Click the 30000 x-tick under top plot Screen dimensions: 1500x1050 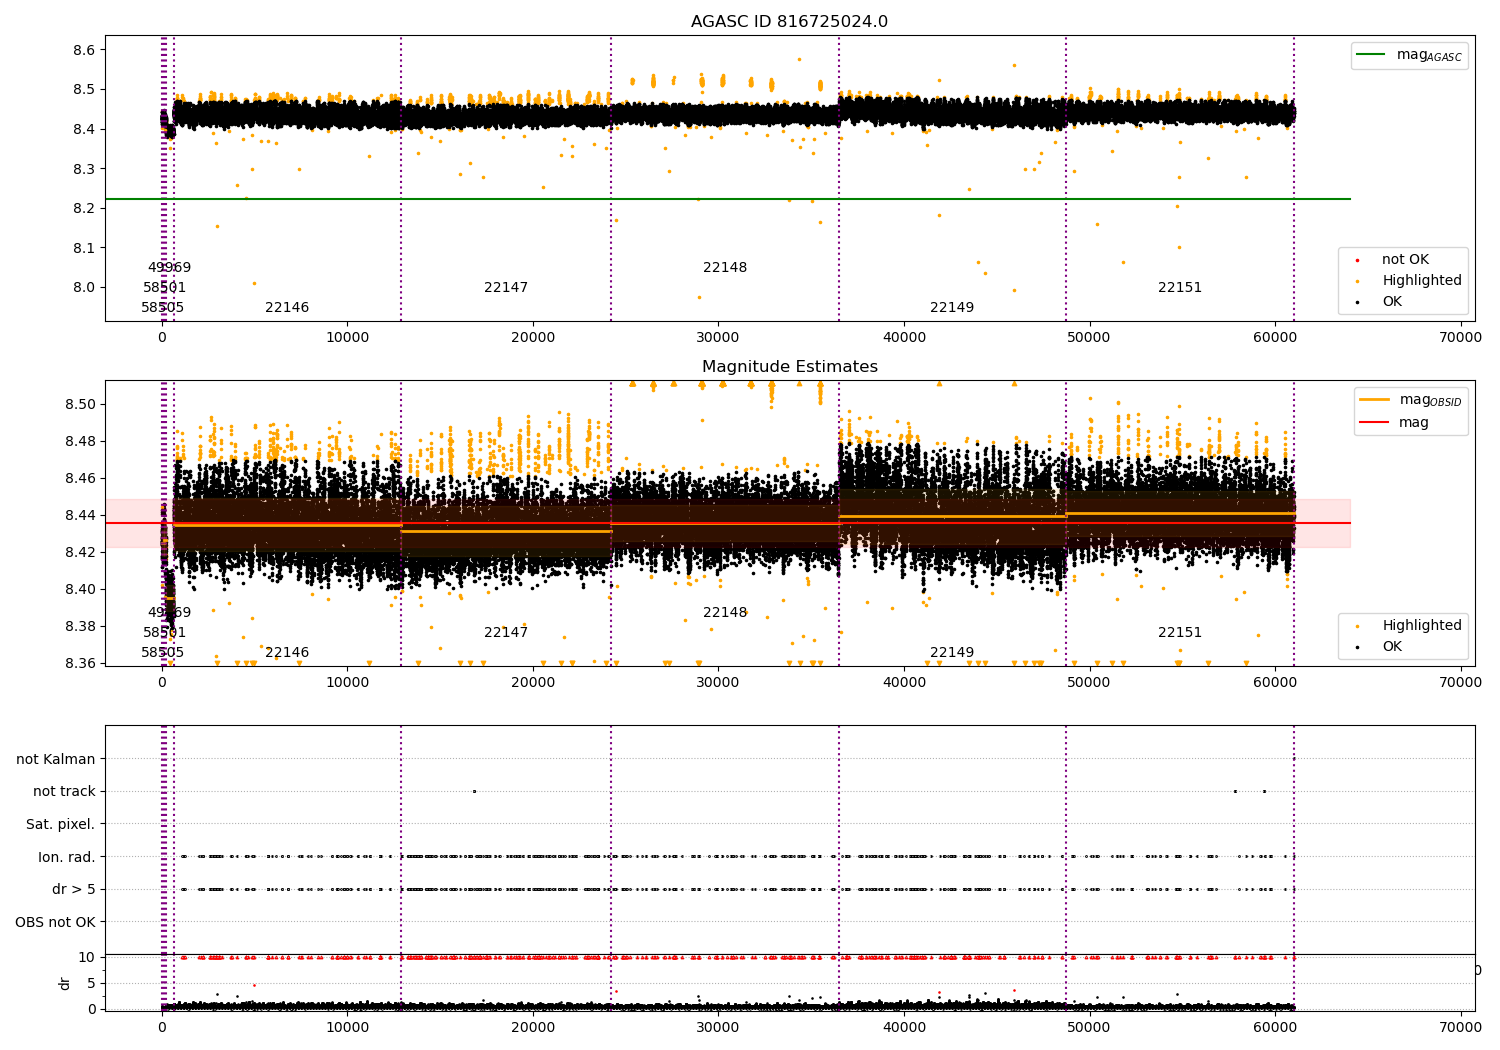click(718, 337)
